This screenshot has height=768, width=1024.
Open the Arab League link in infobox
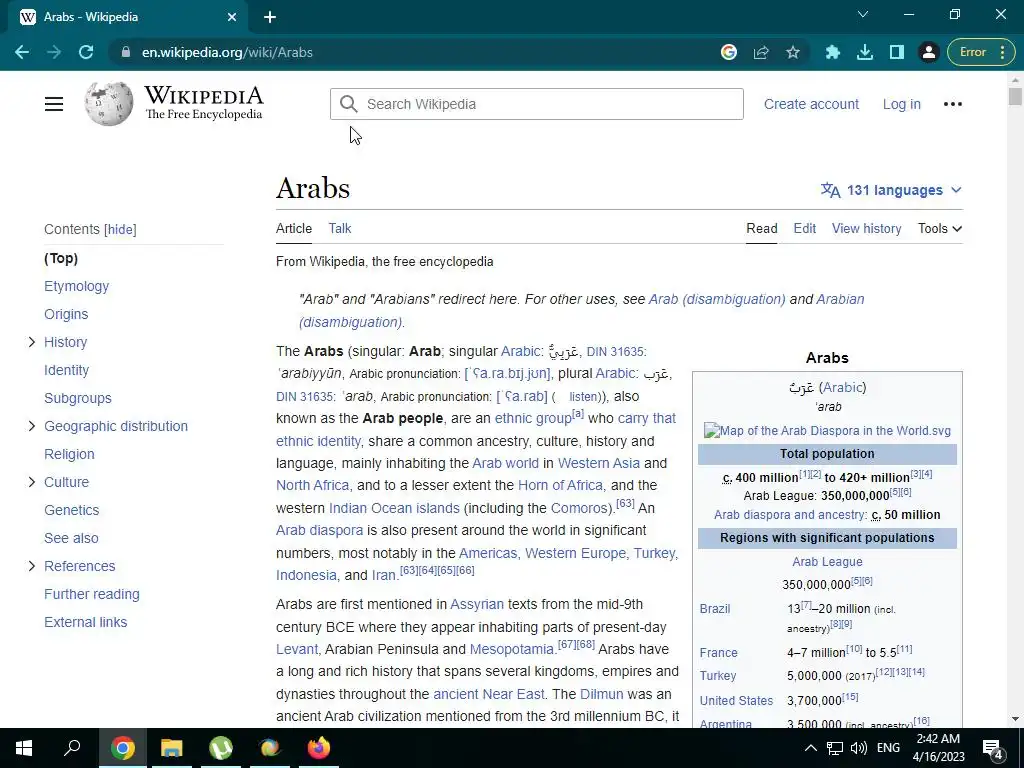827,562
